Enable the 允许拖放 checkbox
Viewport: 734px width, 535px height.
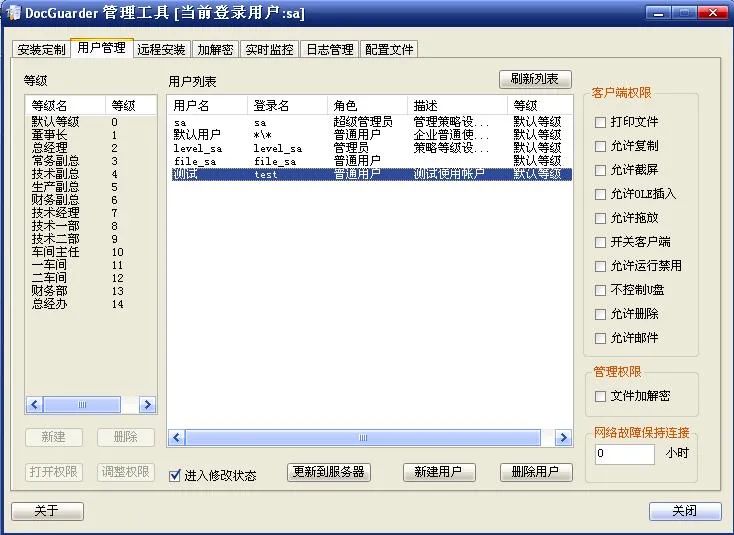[600, 218]
